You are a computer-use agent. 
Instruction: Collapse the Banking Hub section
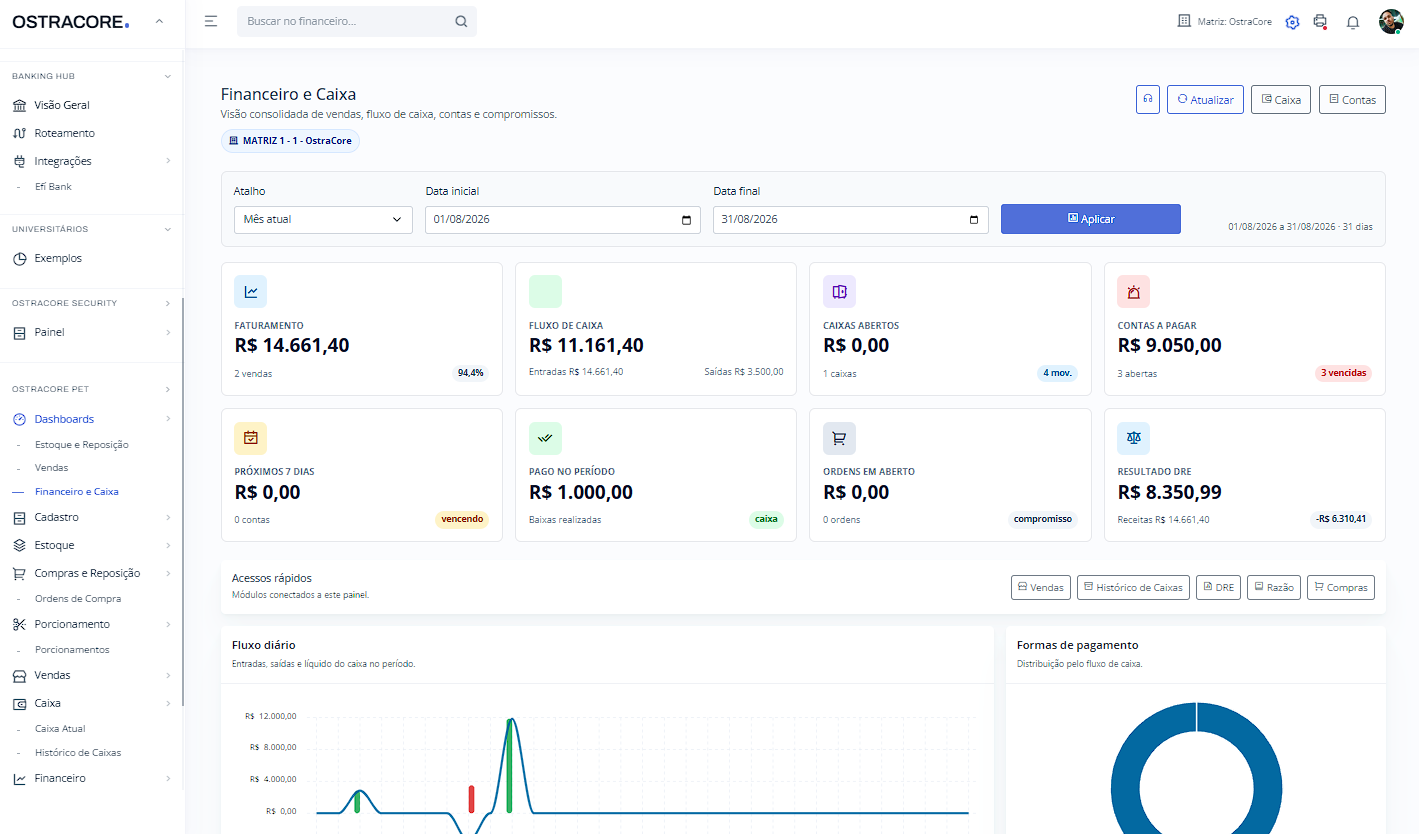tap(168, 76)
